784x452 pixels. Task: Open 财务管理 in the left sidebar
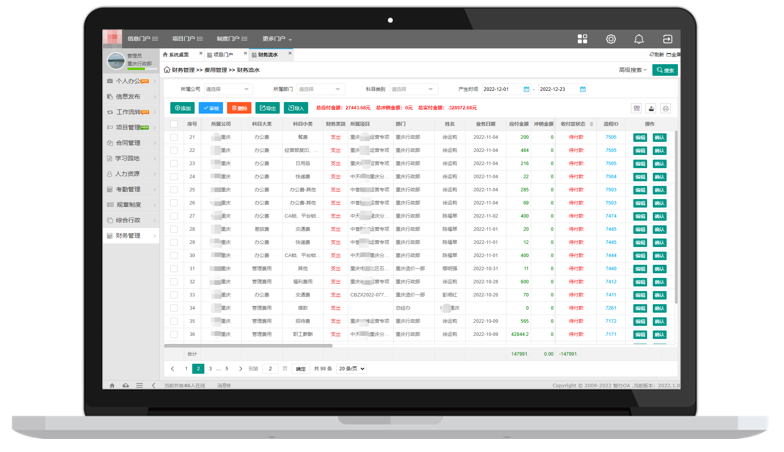pyautogui.click(x=129, y=236)
